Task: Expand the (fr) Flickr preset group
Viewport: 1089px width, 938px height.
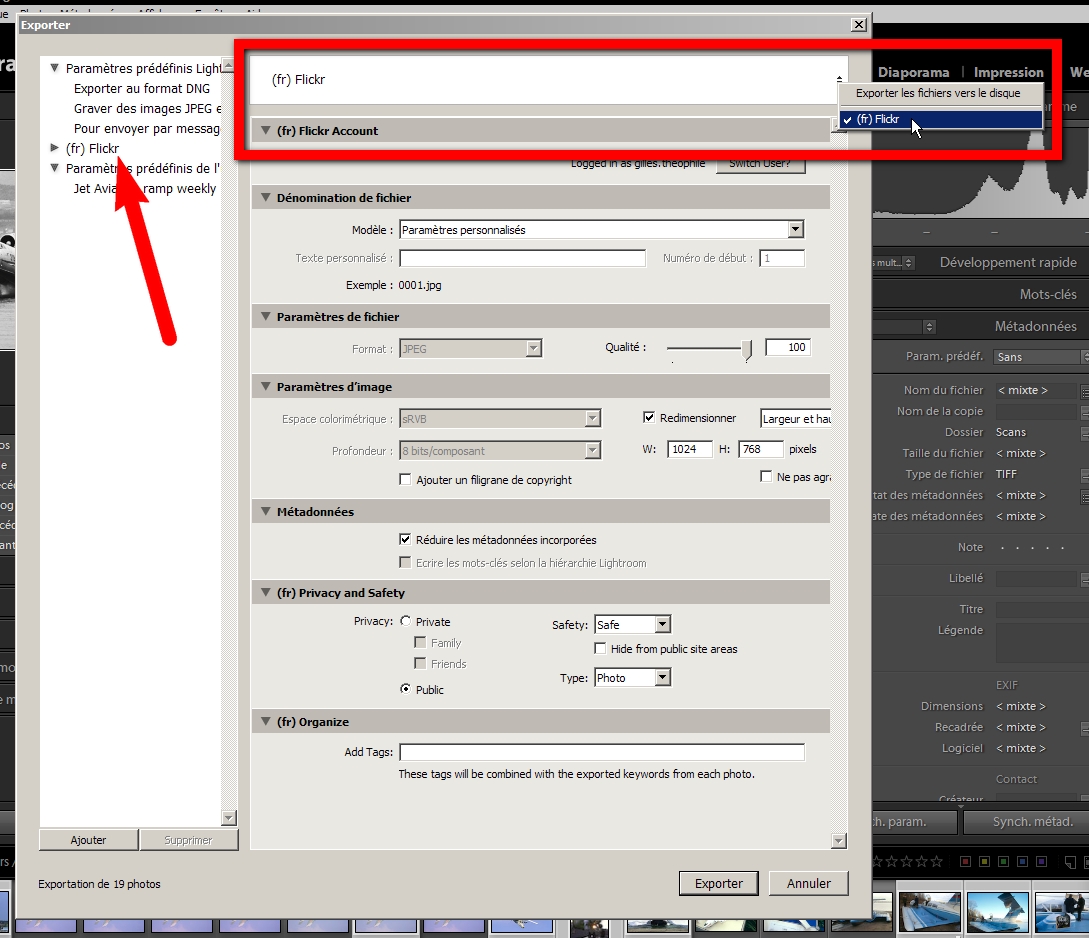Action: [54, 148]
